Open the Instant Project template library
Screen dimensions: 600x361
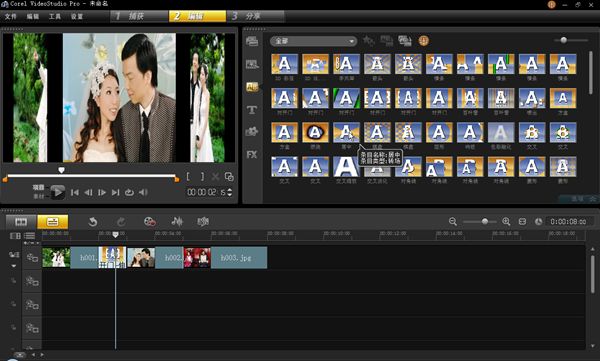click(x=252, y=64)
